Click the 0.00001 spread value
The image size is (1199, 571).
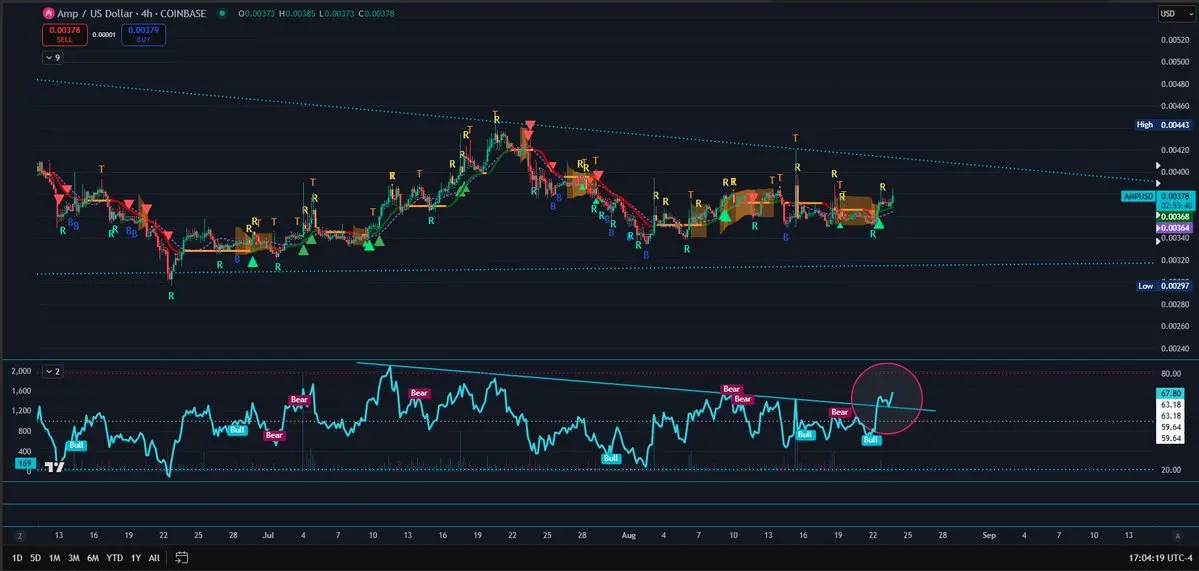click(104, 34)
